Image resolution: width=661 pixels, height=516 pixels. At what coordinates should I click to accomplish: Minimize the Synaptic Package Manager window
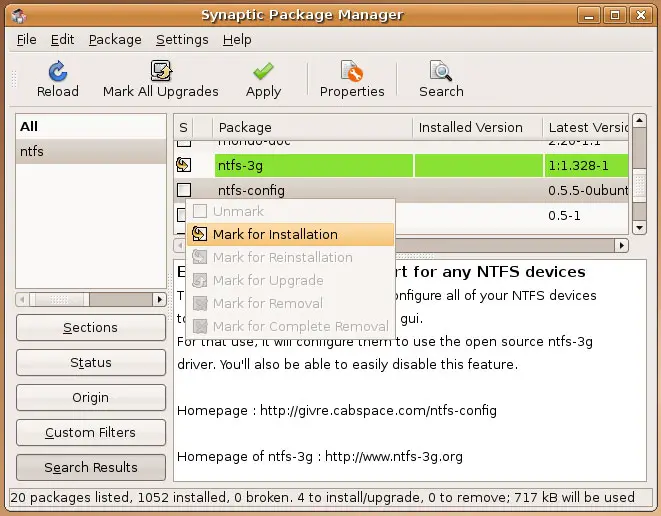[x=589, y=16]
